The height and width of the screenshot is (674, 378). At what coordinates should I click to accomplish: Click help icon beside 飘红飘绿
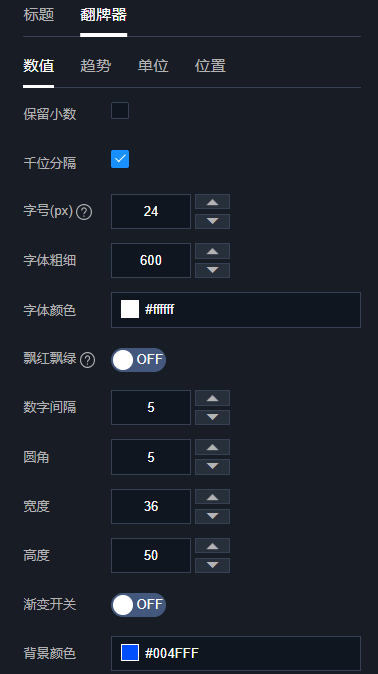[87, 360]
